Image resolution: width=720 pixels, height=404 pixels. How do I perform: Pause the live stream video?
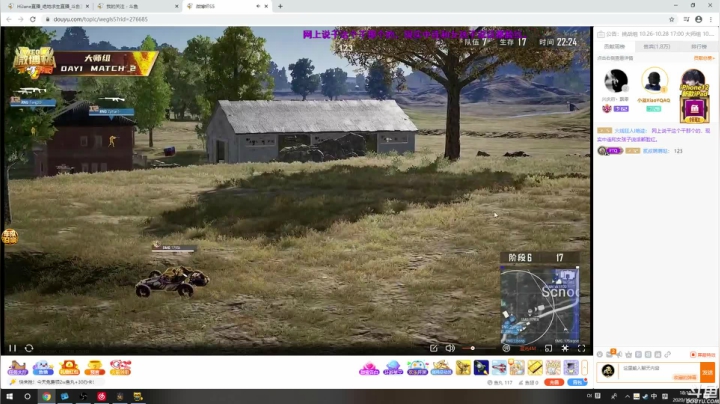click(12, 348)
